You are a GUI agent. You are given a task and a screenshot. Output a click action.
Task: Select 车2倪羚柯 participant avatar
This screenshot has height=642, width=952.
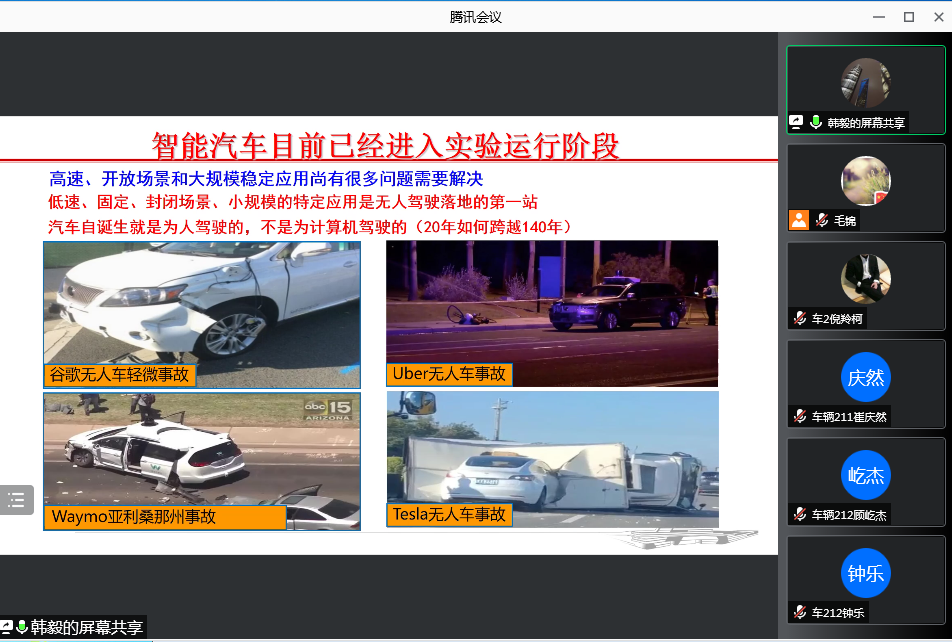coord(866,279)
